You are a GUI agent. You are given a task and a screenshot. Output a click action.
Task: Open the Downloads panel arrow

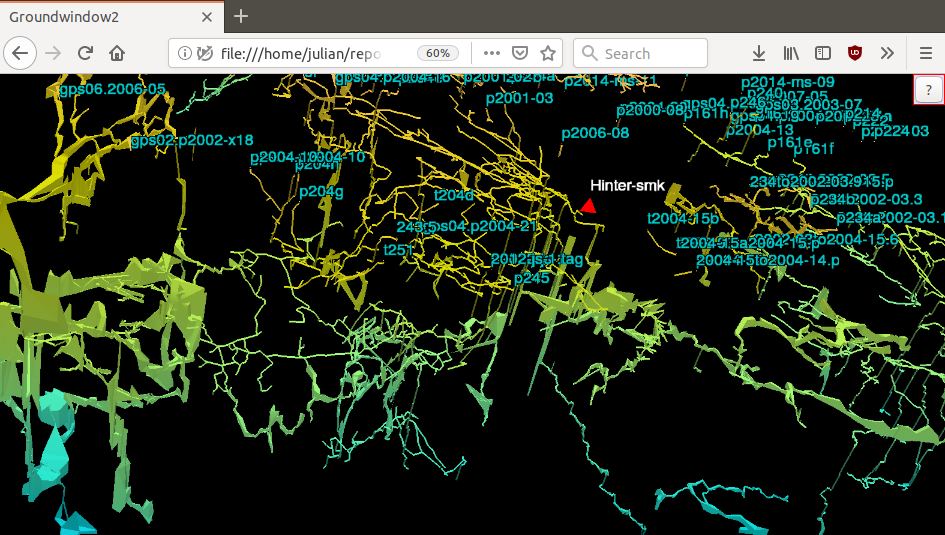point(759,53)
